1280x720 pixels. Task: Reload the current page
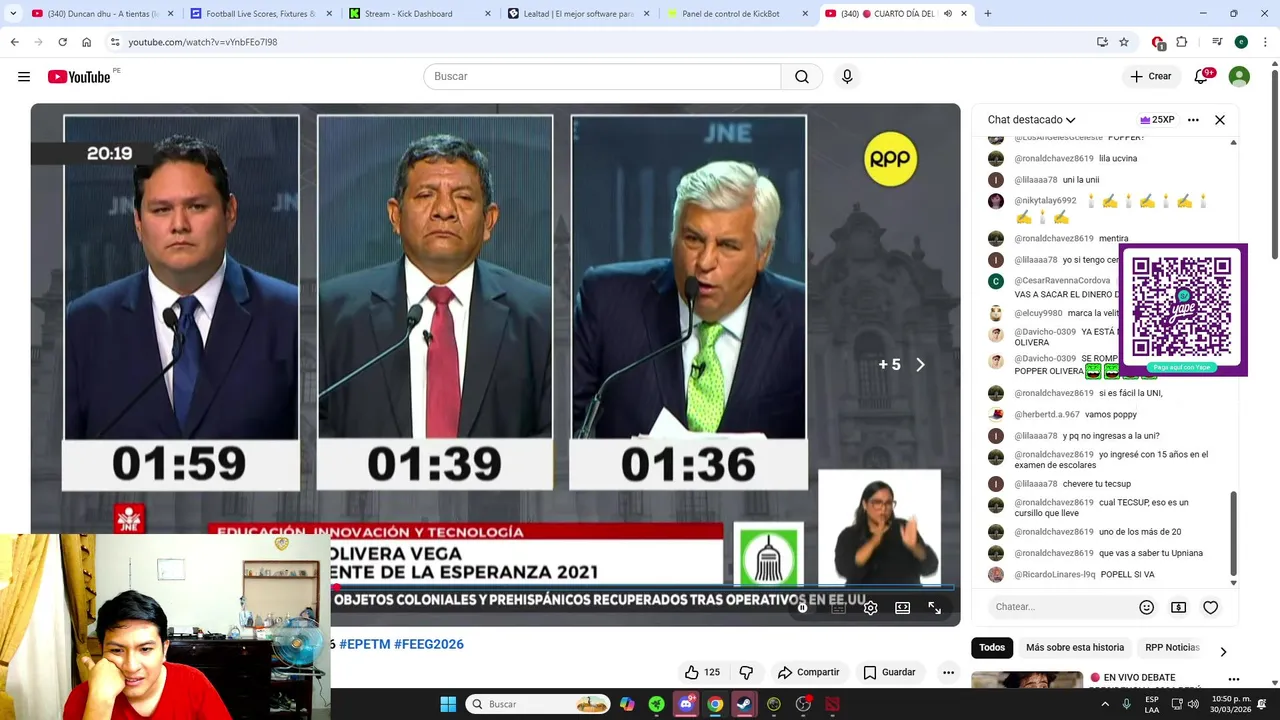click(62, 42)
